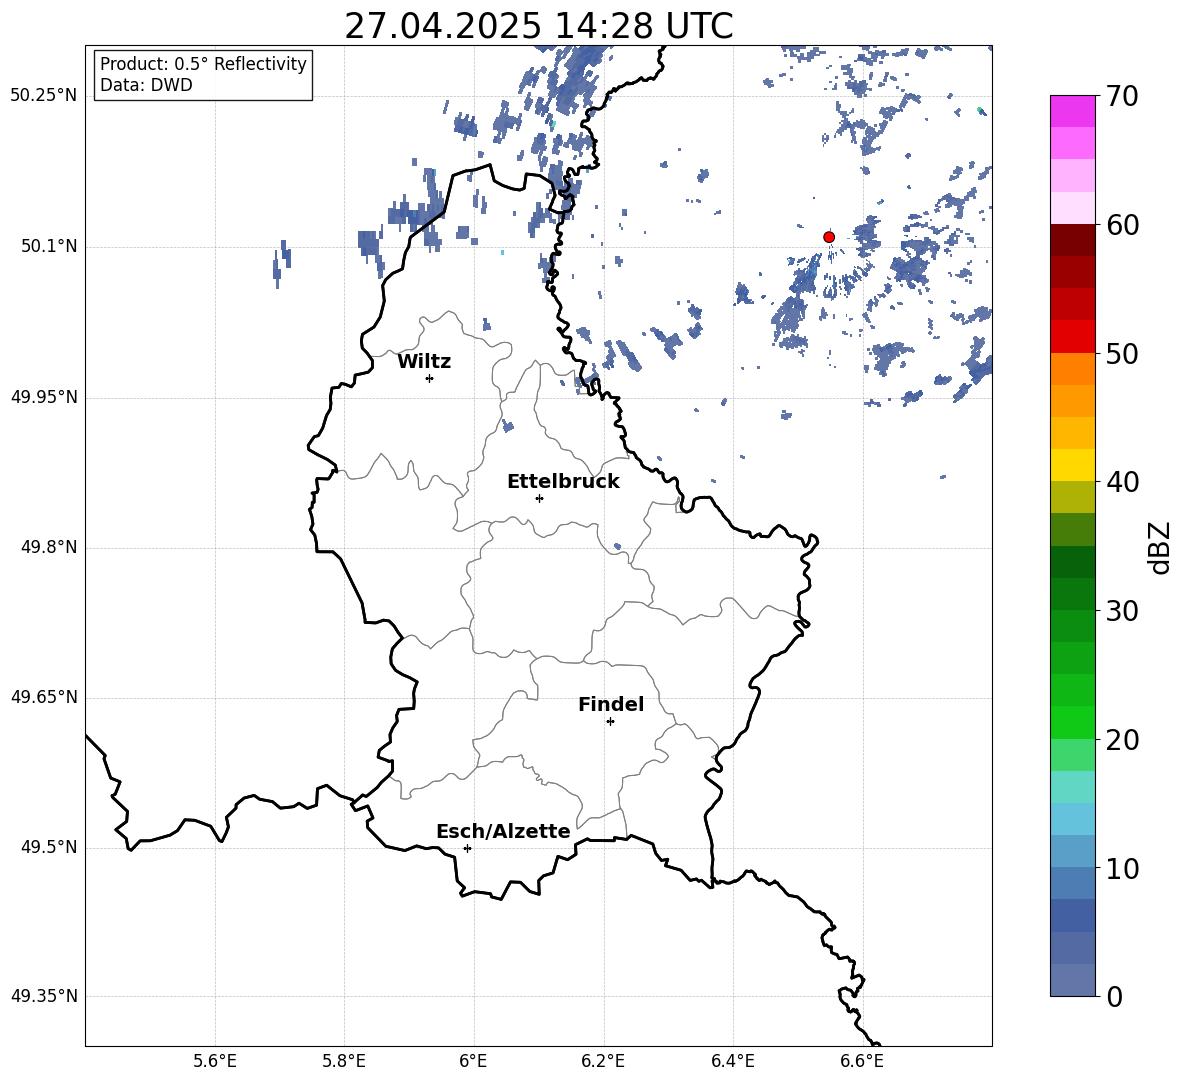Screen dimensions: 1184x1081
Task: Click the bright green swatch at 20 dBZ
Action: click(1073, 722)
